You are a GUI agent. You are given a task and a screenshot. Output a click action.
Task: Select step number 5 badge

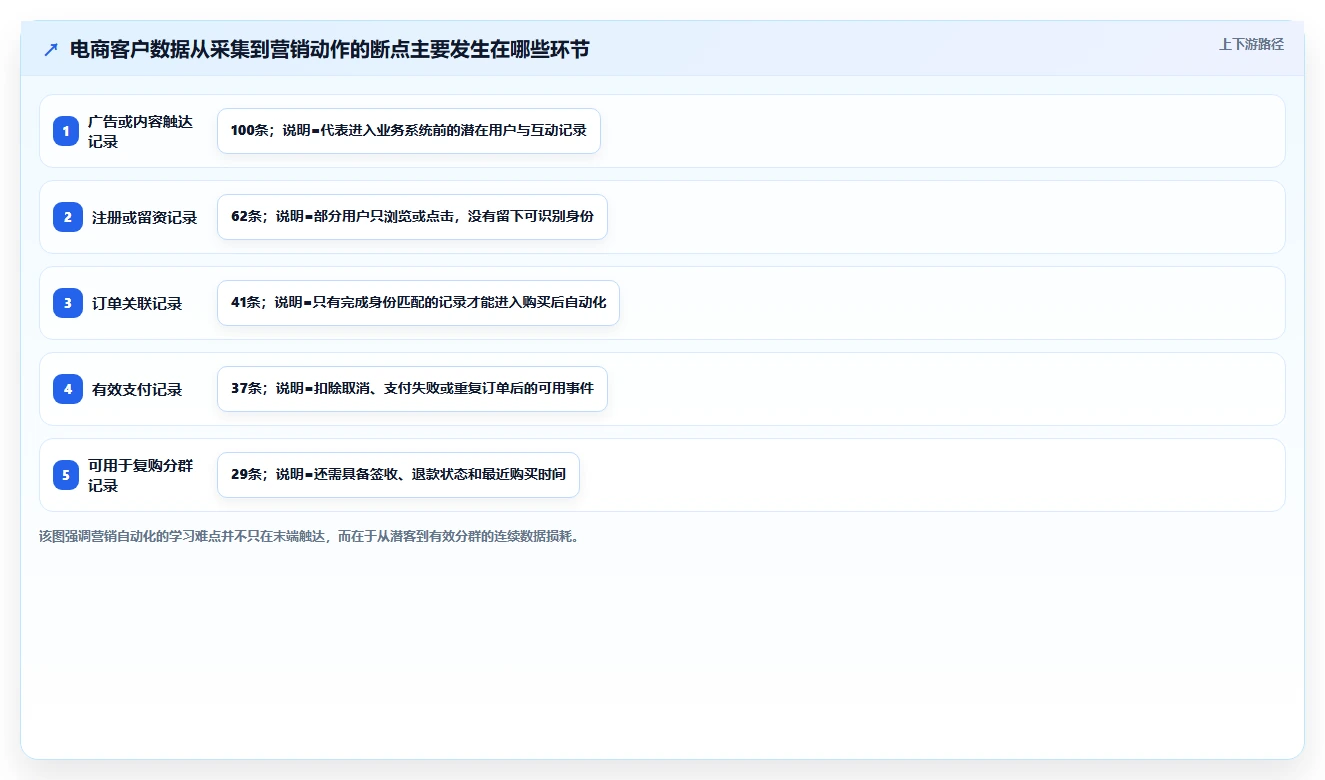click(x=66, y=475)
